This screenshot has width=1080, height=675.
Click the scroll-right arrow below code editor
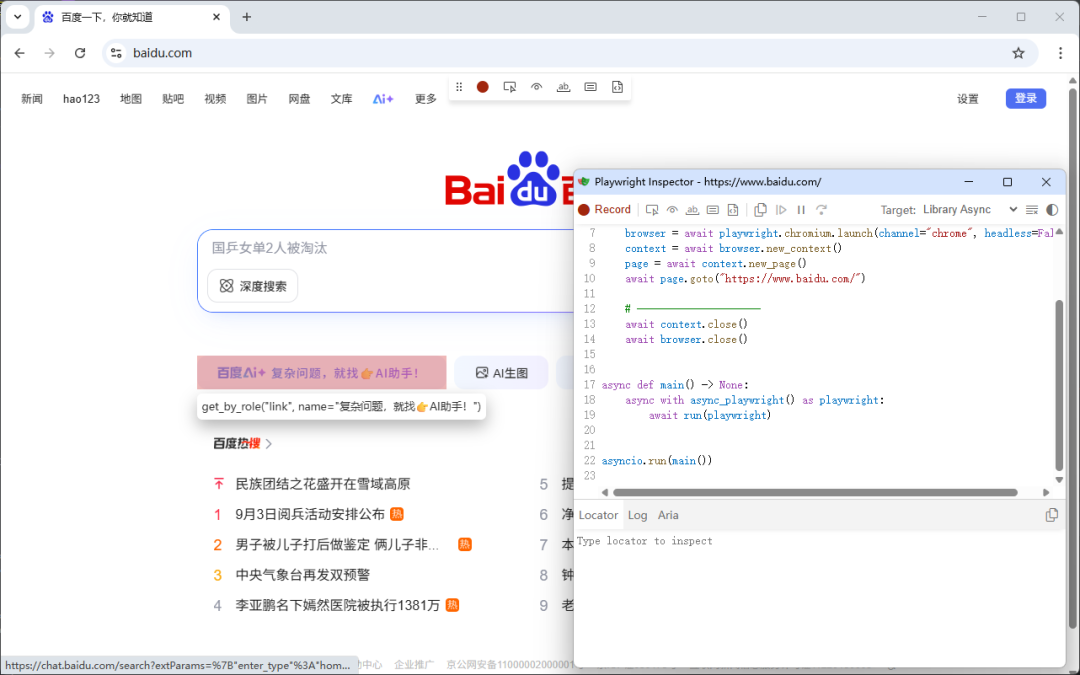1046,492
